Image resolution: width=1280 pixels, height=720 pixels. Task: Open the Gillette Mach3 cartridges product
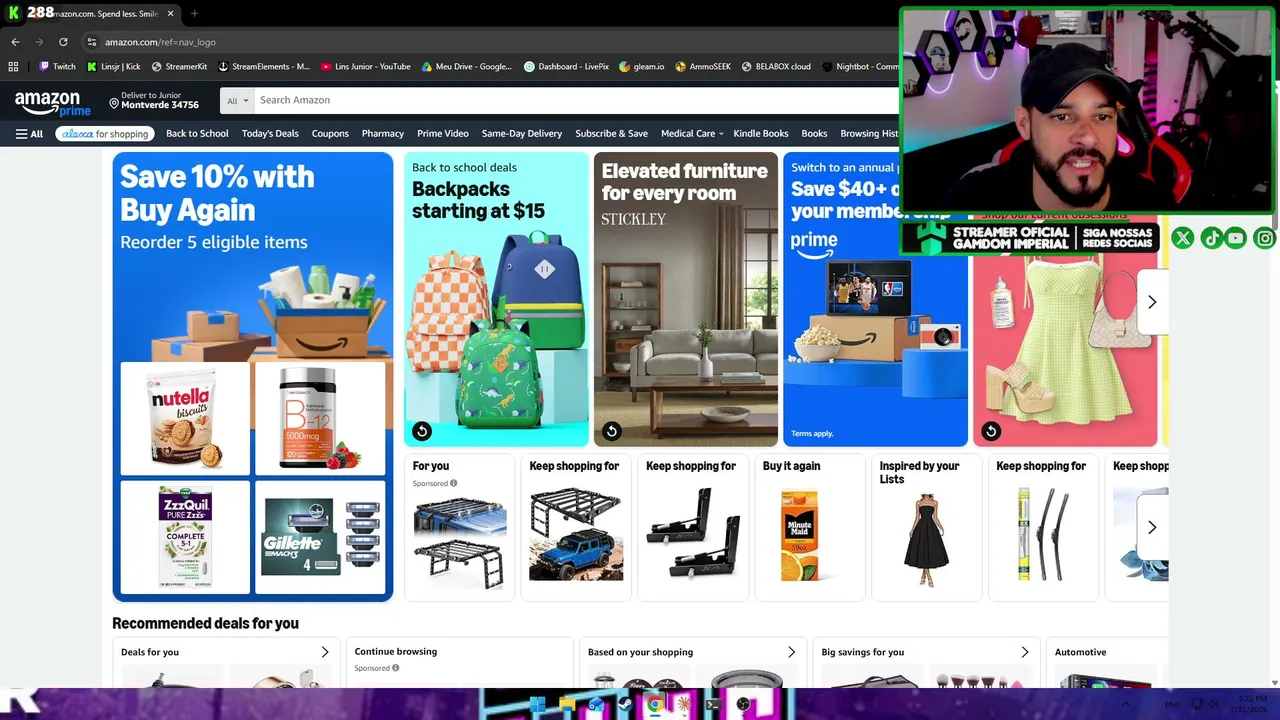(x=320, y=537)
